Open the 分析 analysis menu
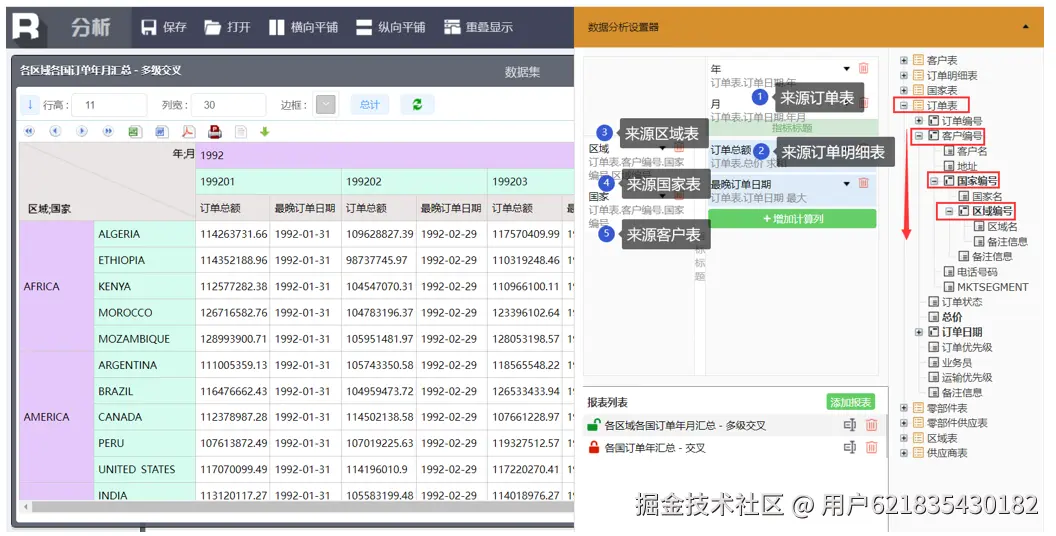The width and height of the screenshot is (1056, 536). (91, 27)
